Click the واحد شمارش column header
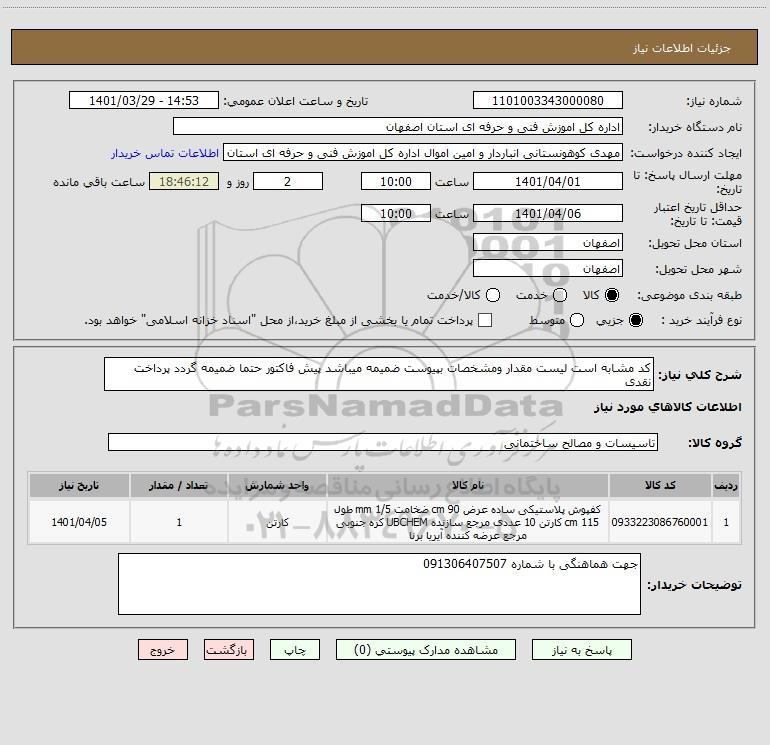770x745 pixels. tap(277, 485)
